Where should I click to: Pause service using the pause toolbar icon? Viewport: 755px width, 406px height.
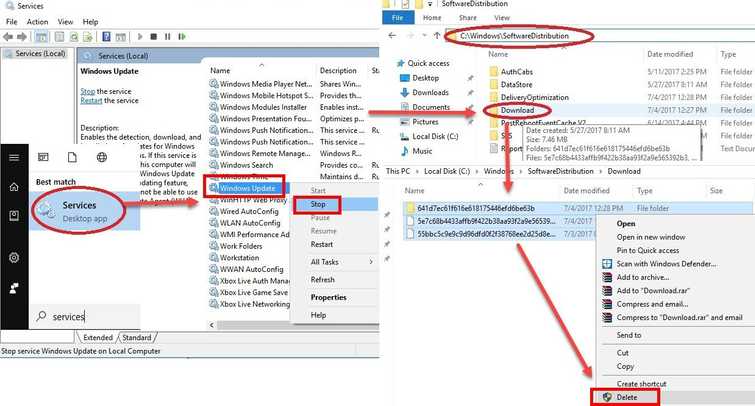[168, 37]
